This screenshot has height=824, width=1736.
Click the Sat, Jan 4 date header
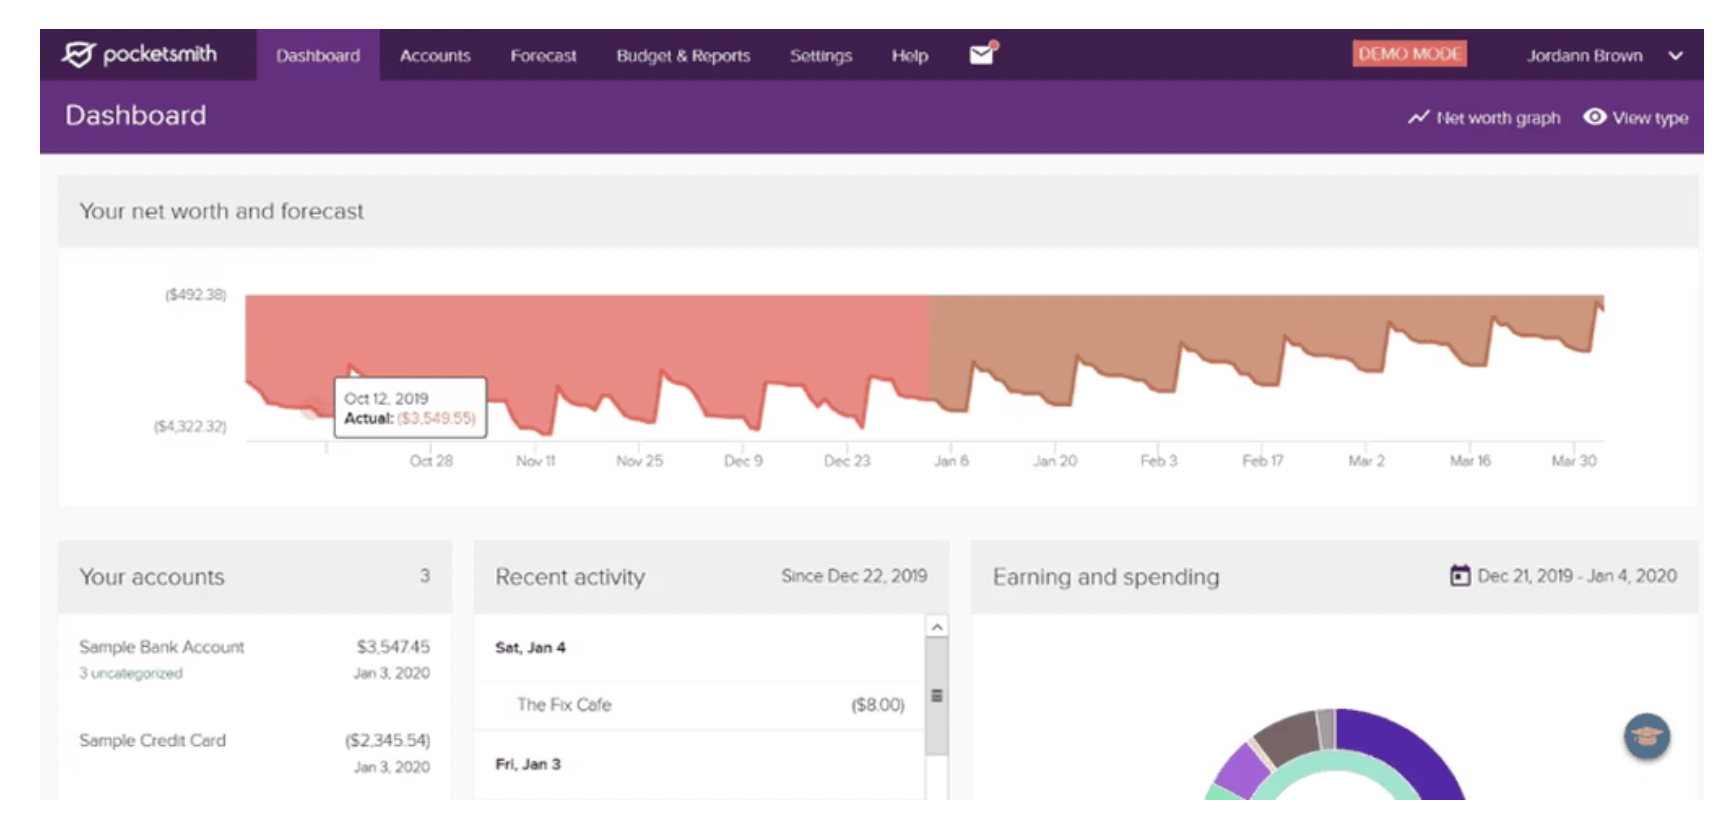[x=530, y=647]
